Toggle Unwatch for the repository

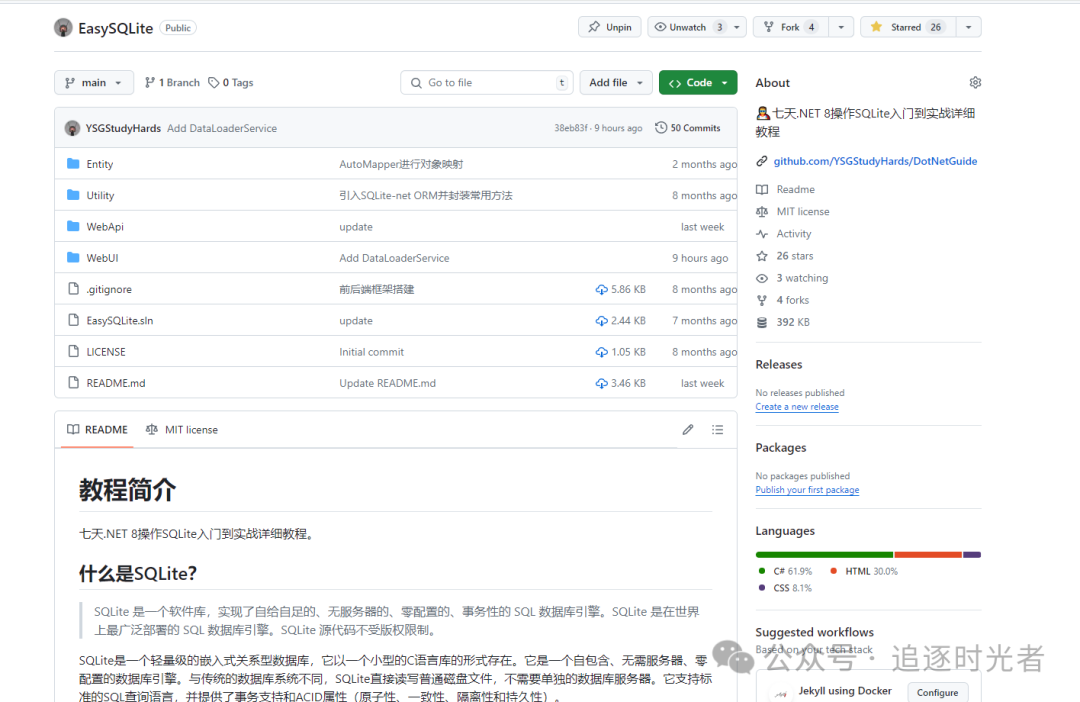(689, 27)
